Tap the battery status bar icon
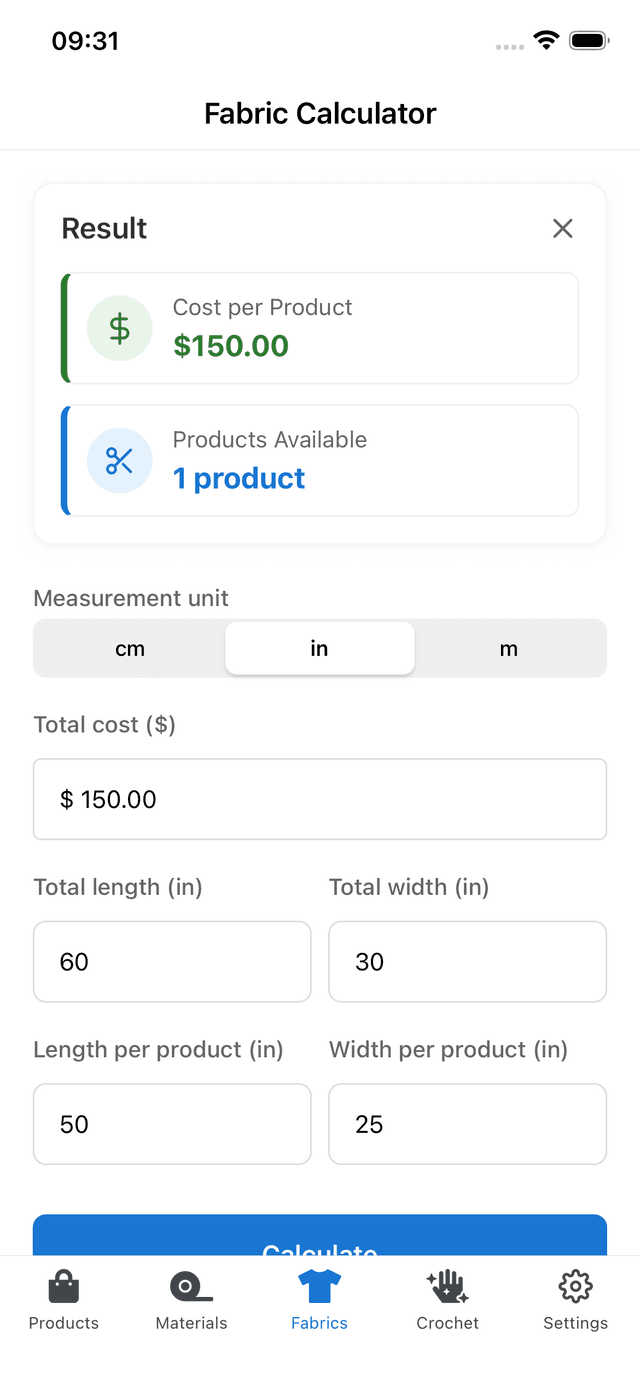Image resolution: width=640 pixels, height=1385 pixels. (x=589, y=41)
